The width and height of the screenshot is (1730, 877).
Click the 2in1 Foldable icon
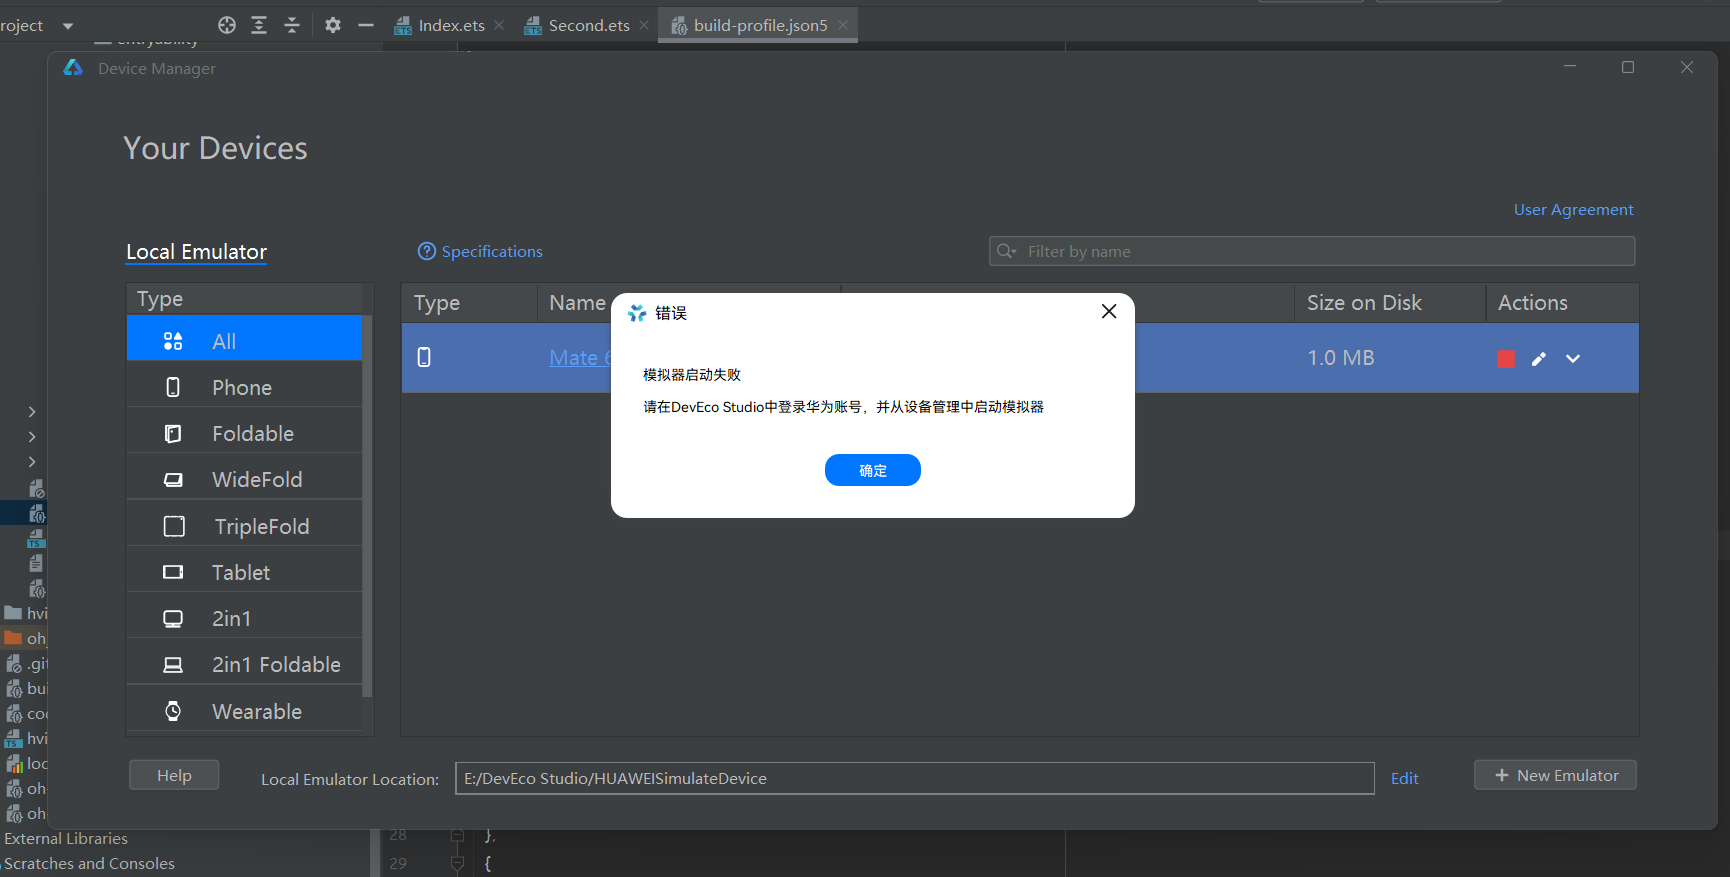pos(173,665)
